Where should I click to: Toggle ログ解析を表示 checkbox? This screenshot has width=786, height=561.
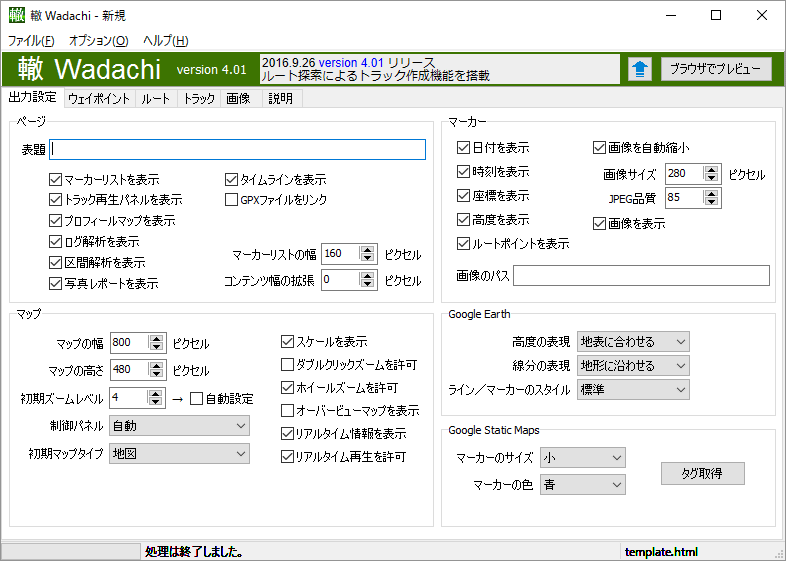pyautogui.click(x=55, y=242)
